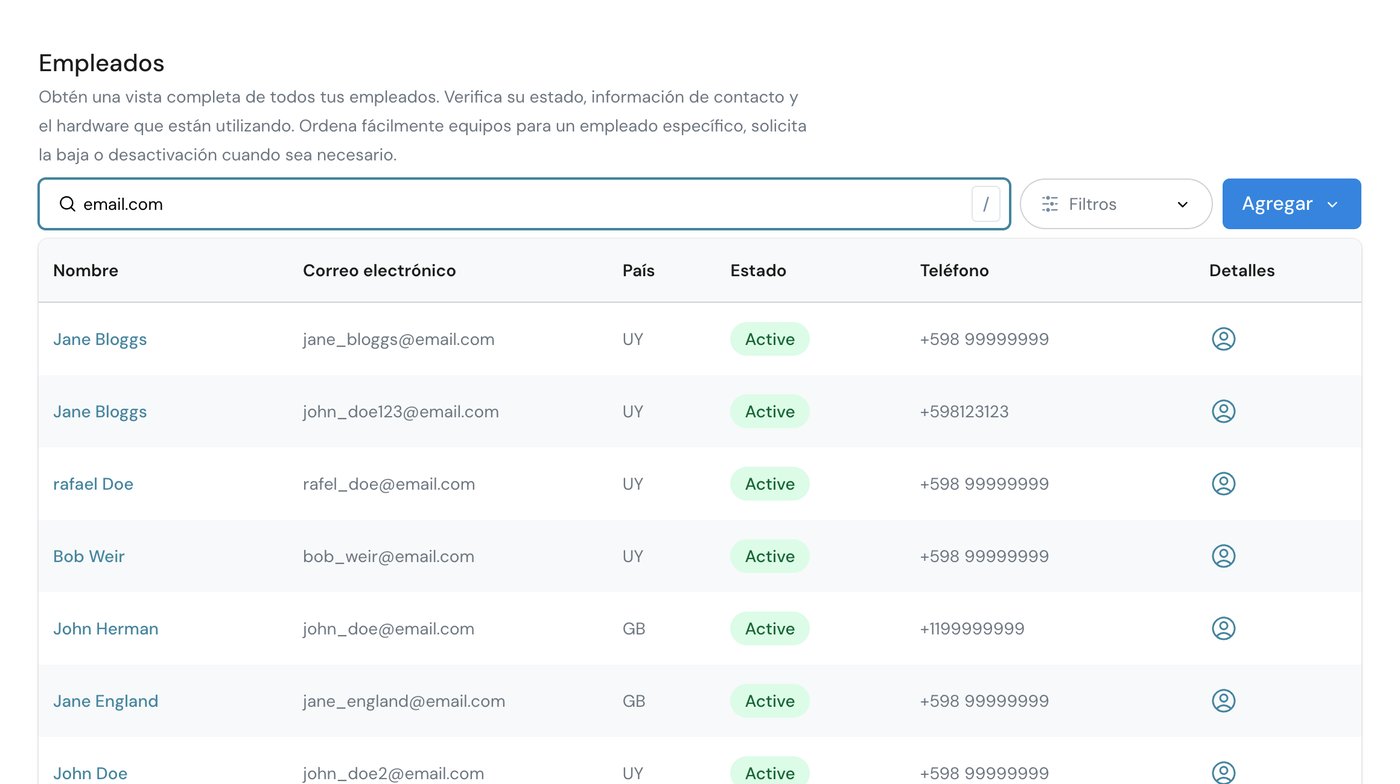This screenshot has height=784, width=1400.
Task: Click the magnifier icon in the search box
Action: coord(67,204)
